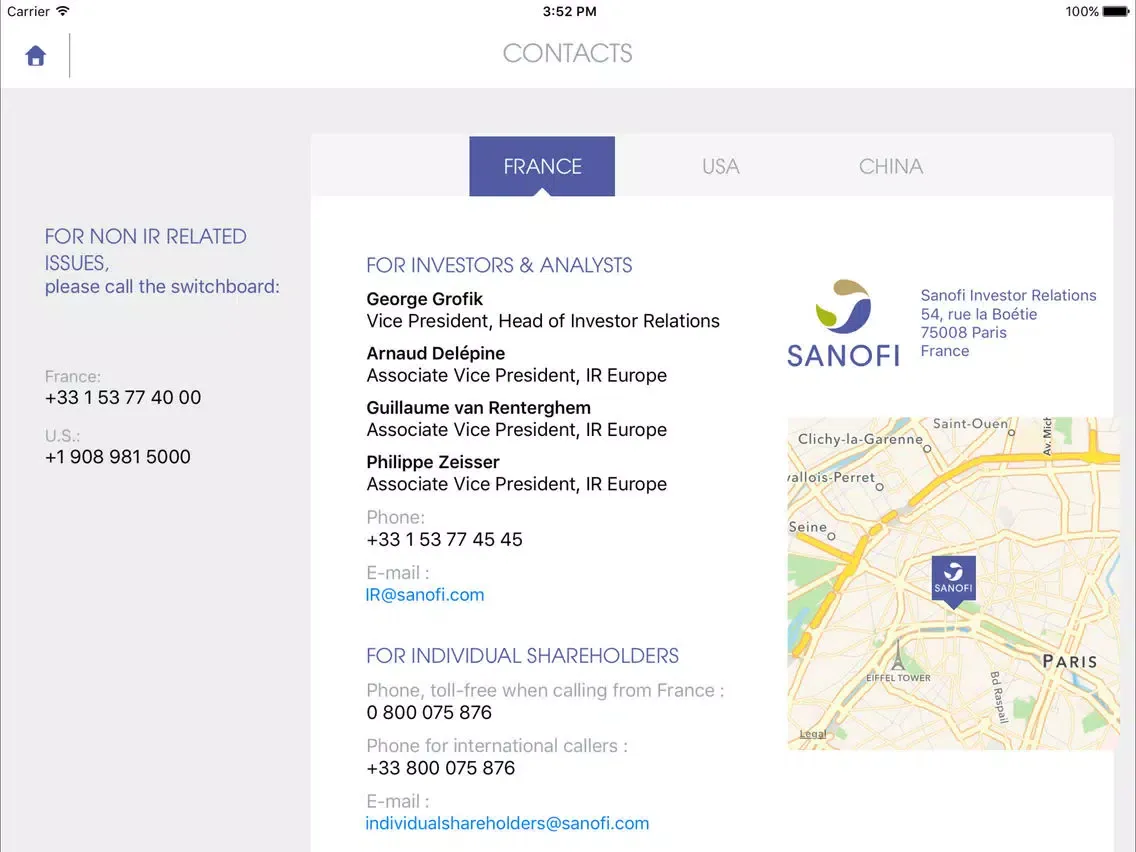
Task: Open the CHINA tab
Action: (x=890, y=166)
